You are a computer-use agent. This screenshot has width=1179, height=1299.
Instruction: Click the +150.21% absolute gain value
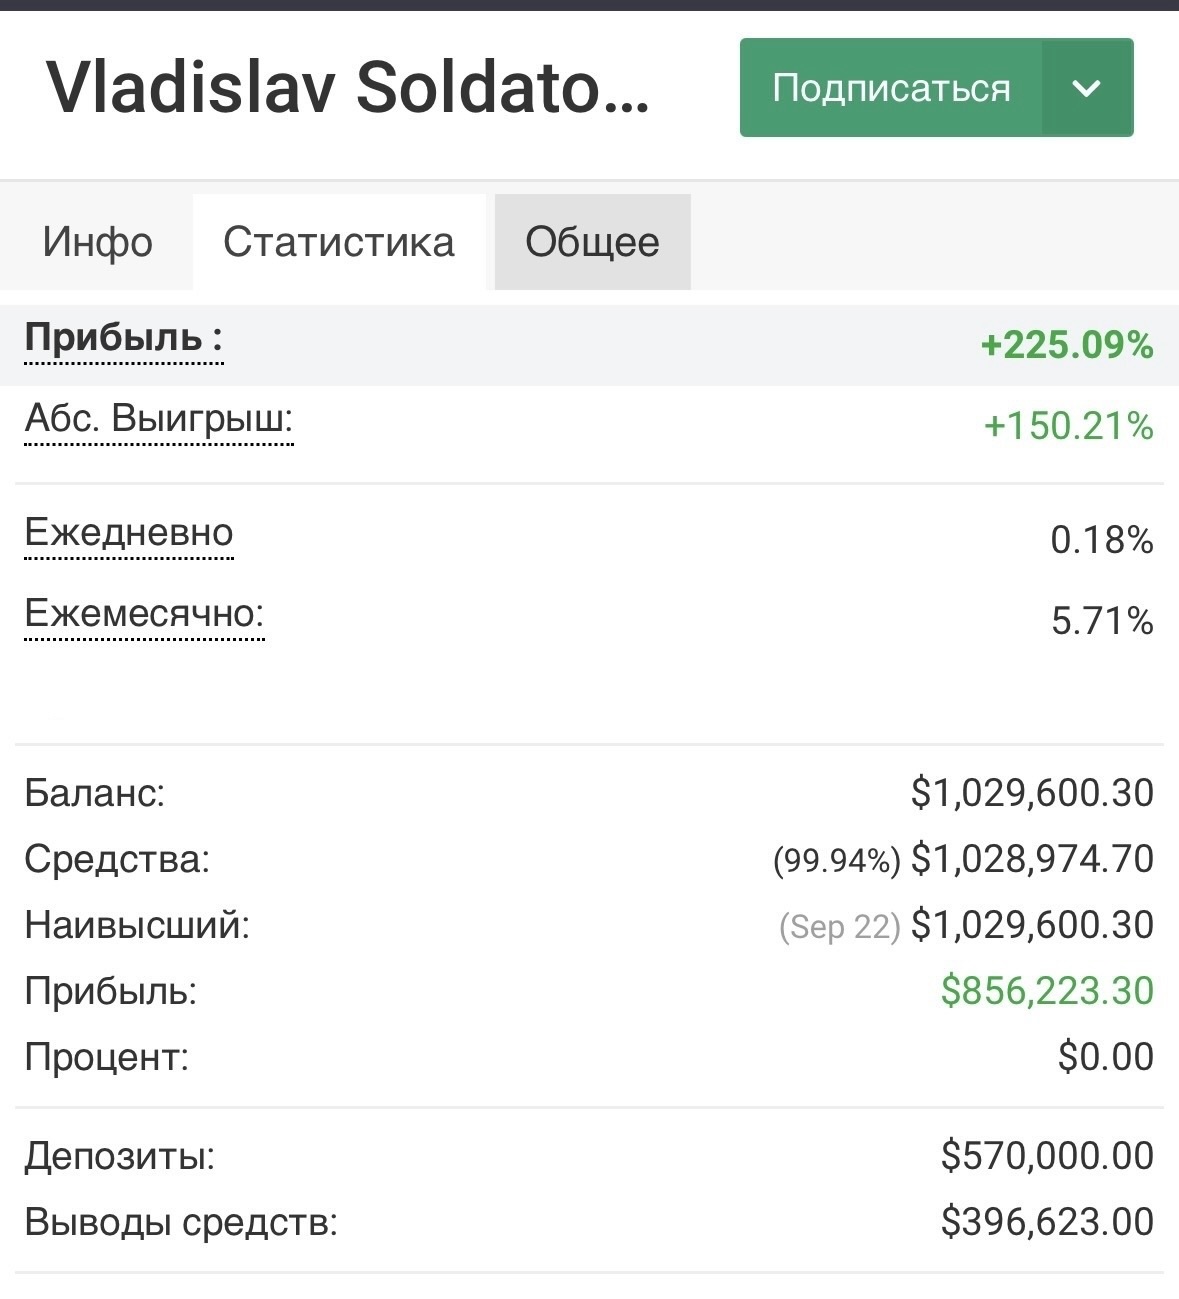pyautogui.click(x=1068, y=426)
